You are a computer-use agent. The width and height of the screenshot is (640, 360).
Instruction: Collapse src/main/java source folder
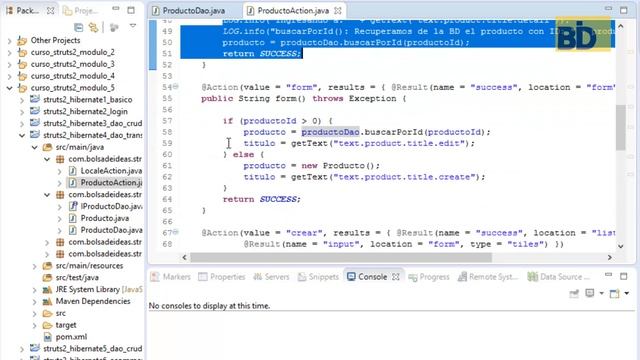click(35, 147)
